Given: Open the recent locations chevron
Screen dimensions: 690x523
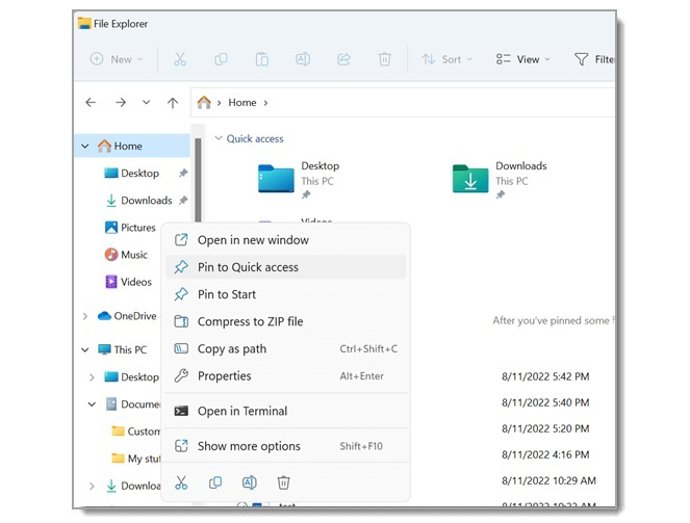Looking at the screenshot, I should coord(146,103).
